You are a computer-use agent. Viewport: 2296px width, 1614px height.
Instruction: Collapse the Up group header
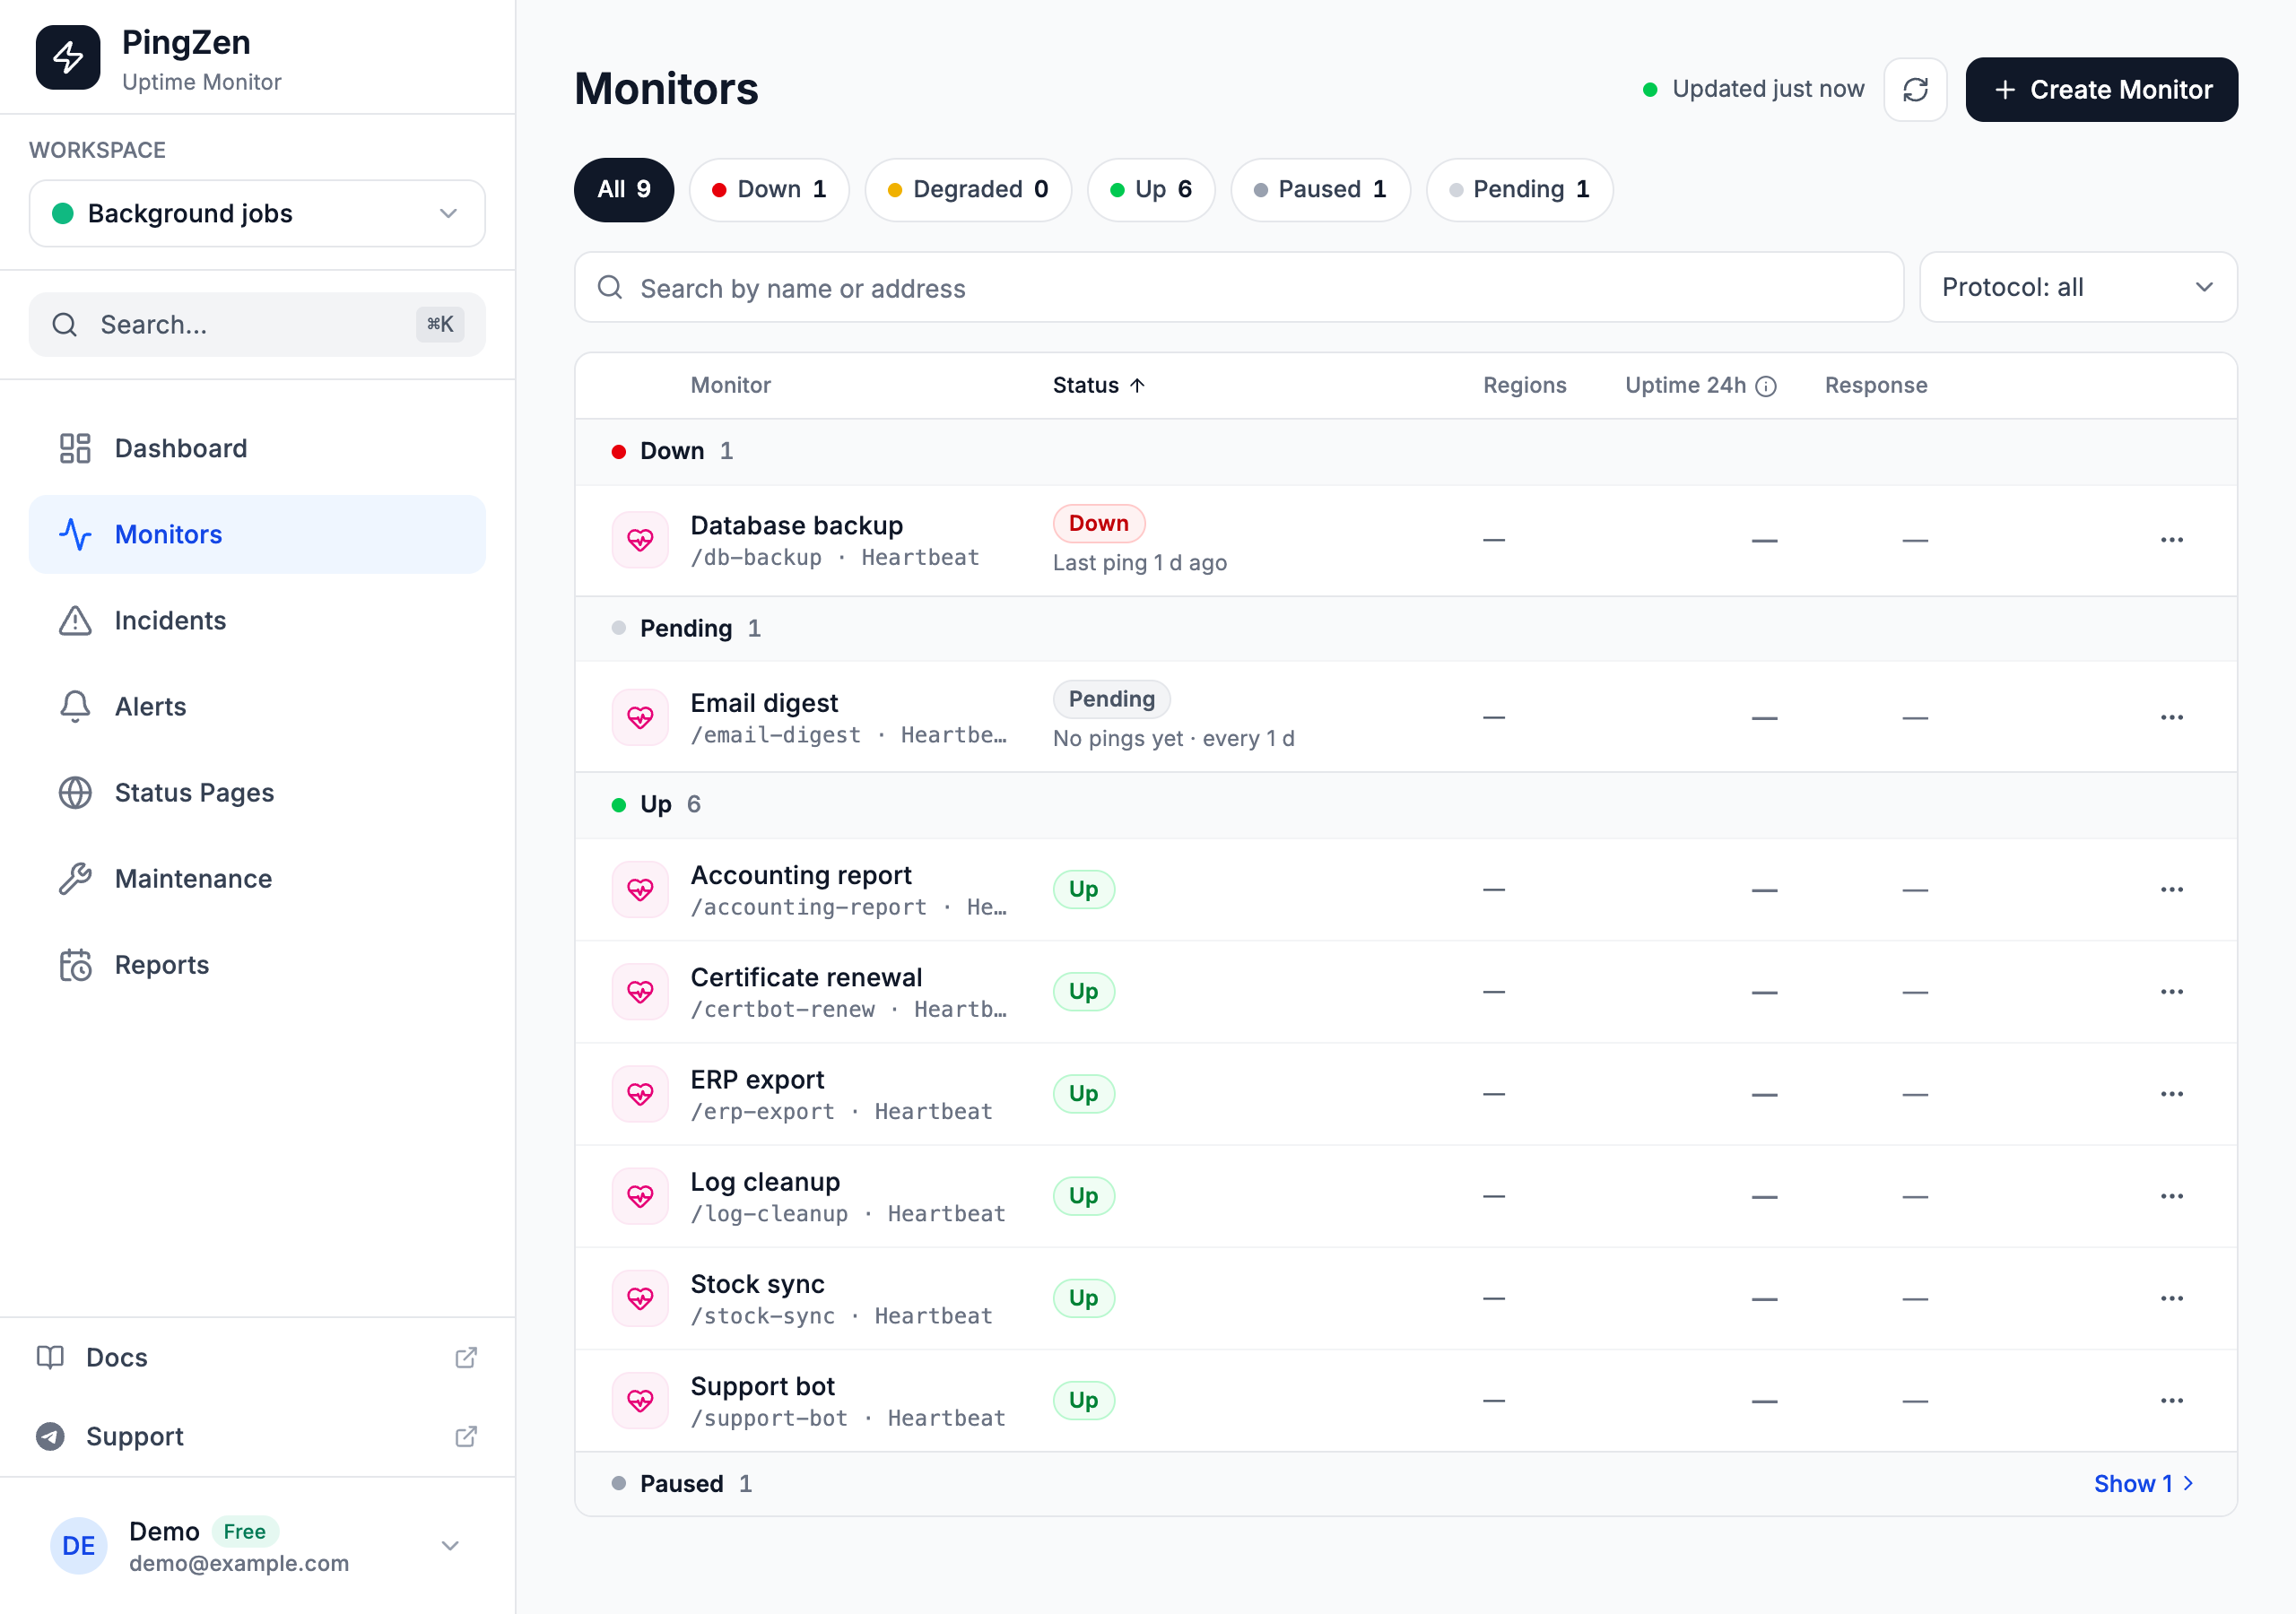[1405, 805]
